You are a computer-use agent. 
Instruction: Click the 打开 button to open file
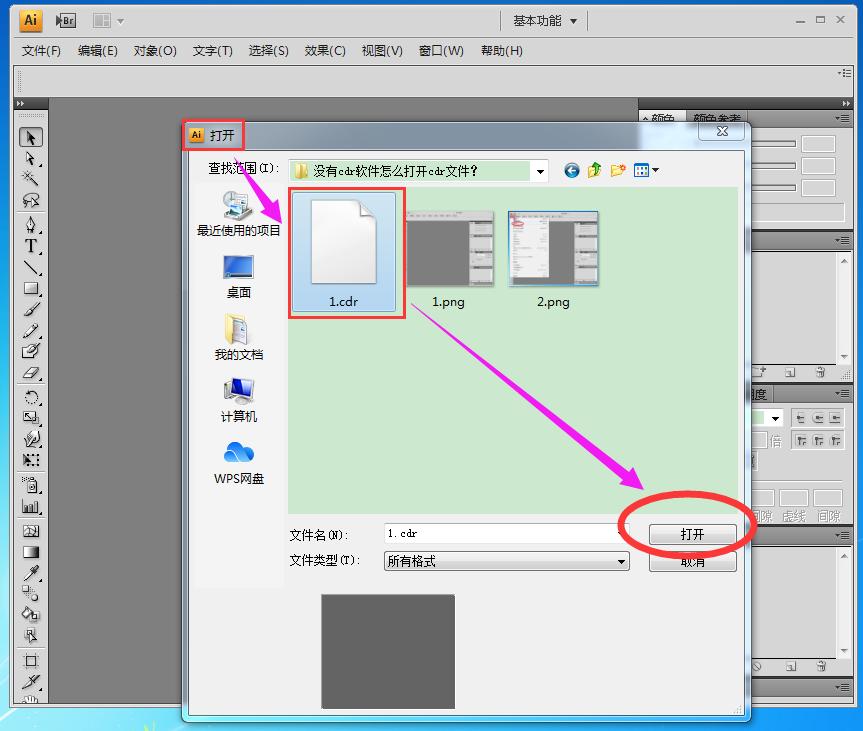(692, 533)
